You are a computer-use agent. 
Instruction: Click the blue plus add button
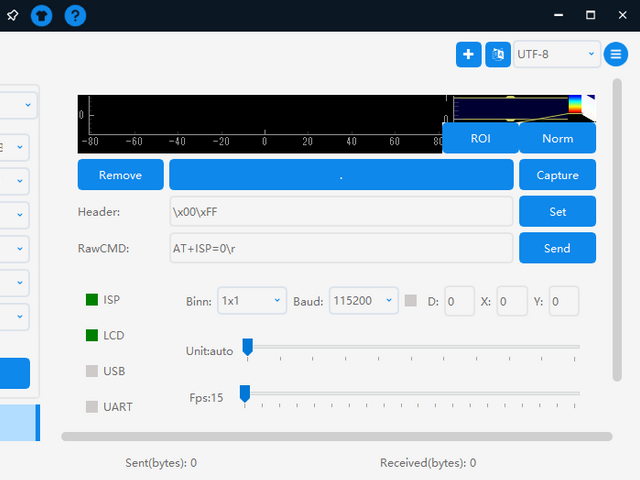(x=468, y=54)
